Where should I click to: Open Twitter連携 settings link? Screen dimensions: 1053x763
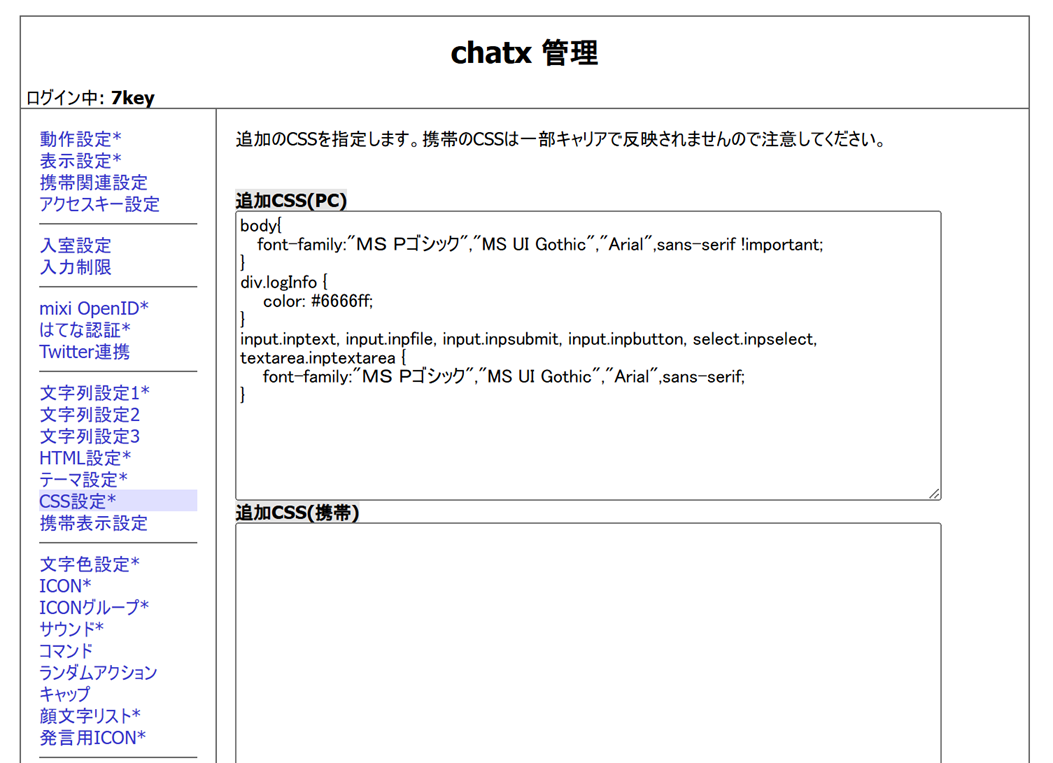click(84, 352)
